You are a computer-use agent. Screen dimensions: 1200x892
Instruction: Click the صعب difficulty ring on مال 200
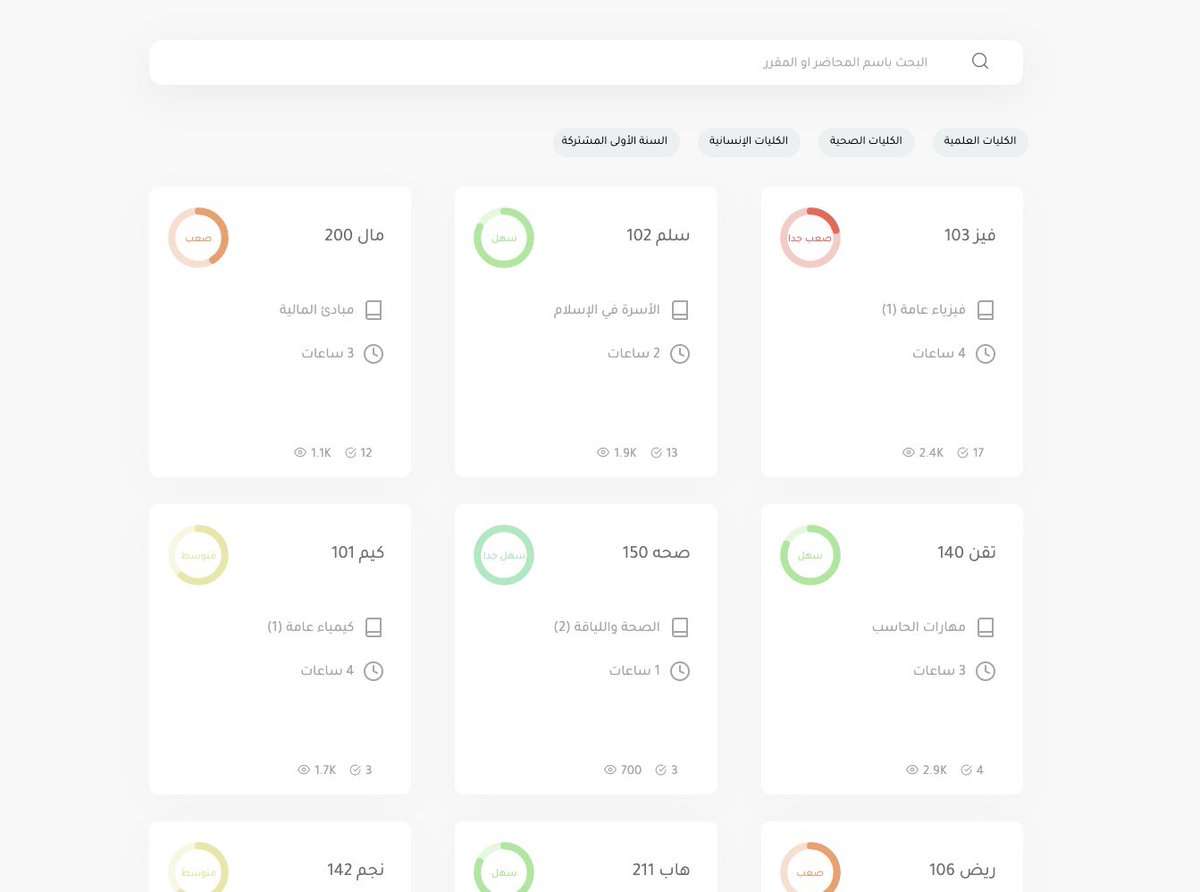tap(198, 238)
